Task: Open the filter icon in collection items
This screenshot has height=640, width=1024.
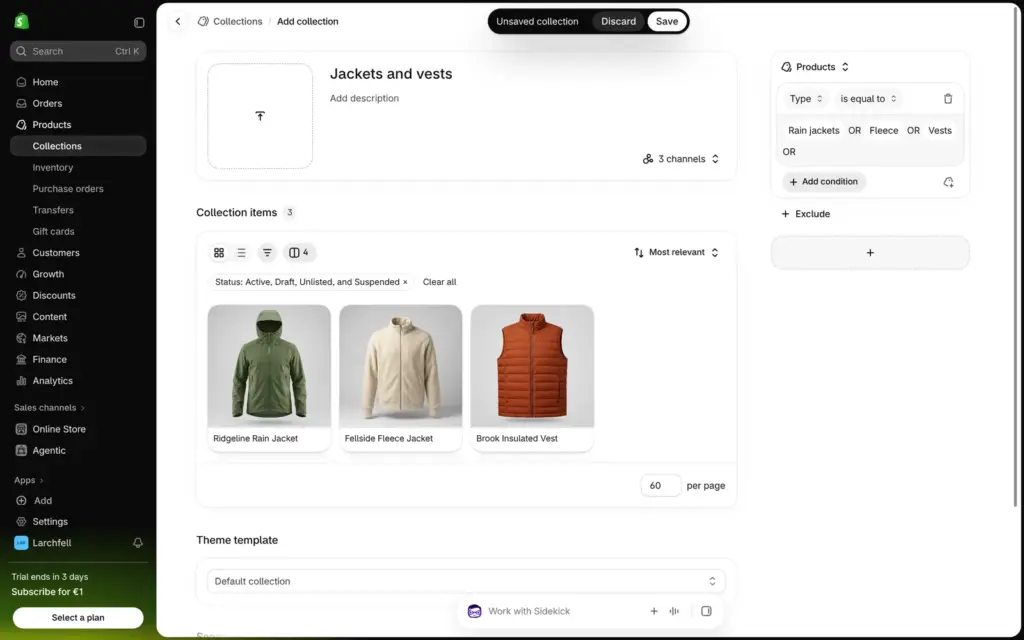Action: click(x=267, y=253)
